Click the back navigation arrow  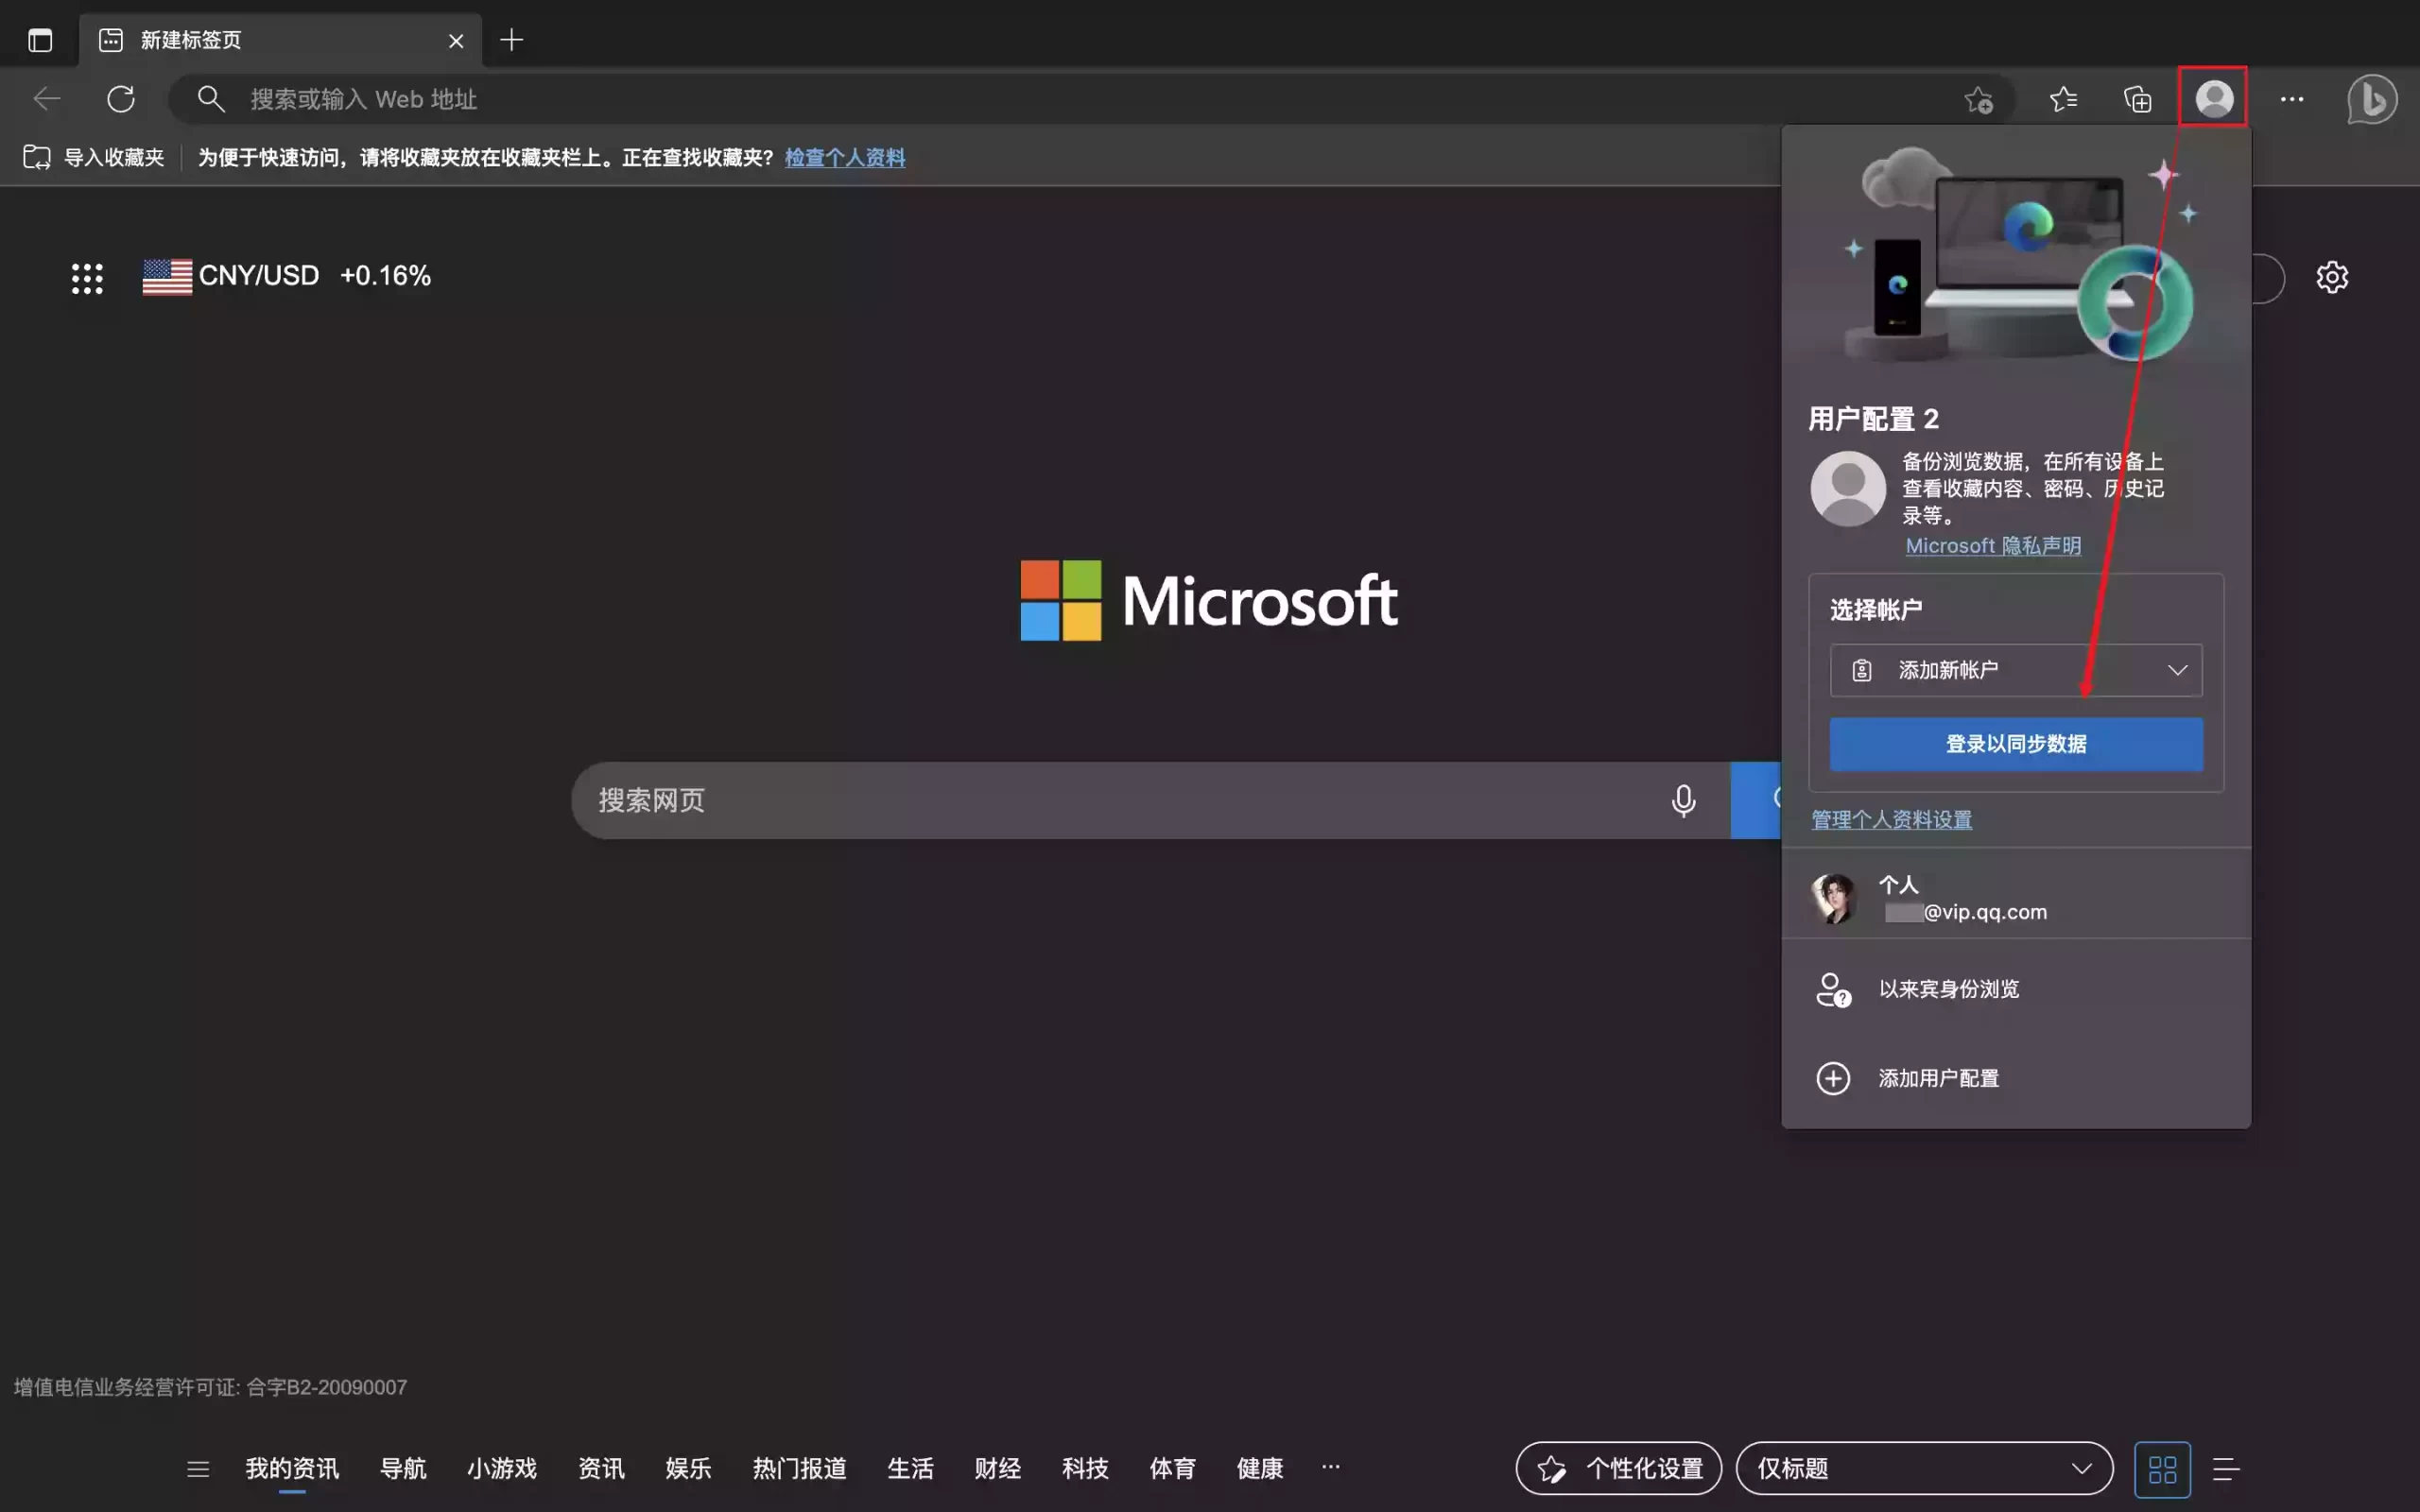coord(47,99)
